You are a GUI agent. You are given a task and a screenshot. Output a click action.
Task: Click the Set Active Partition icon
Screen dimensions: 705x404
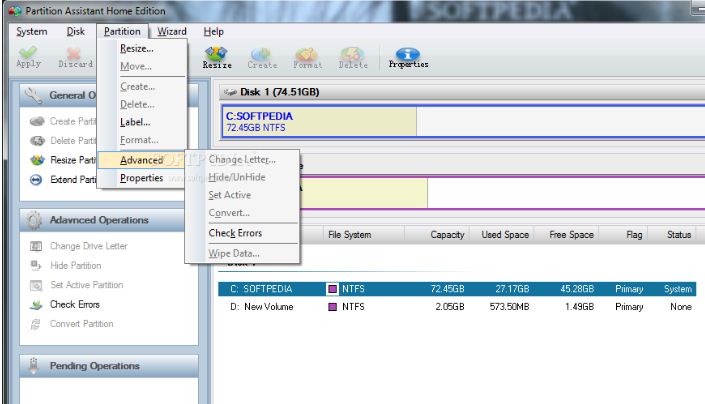click(36, 285)
